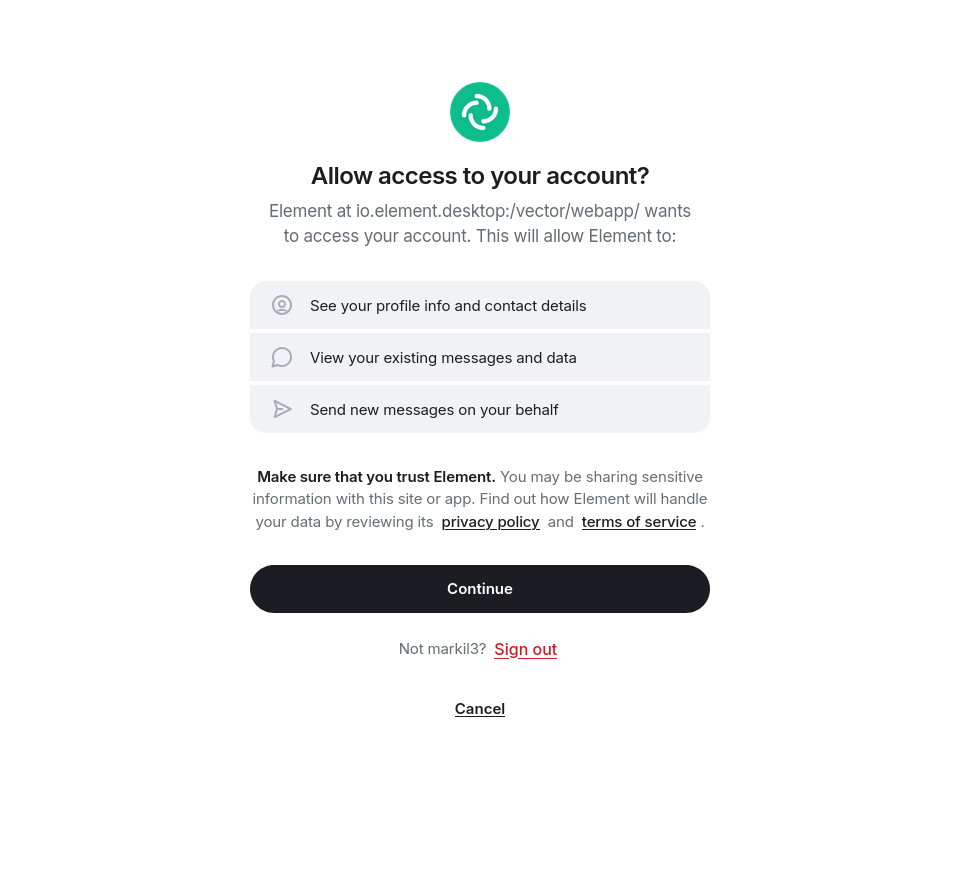Click "Find out how Element will handle" sentence
960x892 pixels.
(x=593, y=499)
